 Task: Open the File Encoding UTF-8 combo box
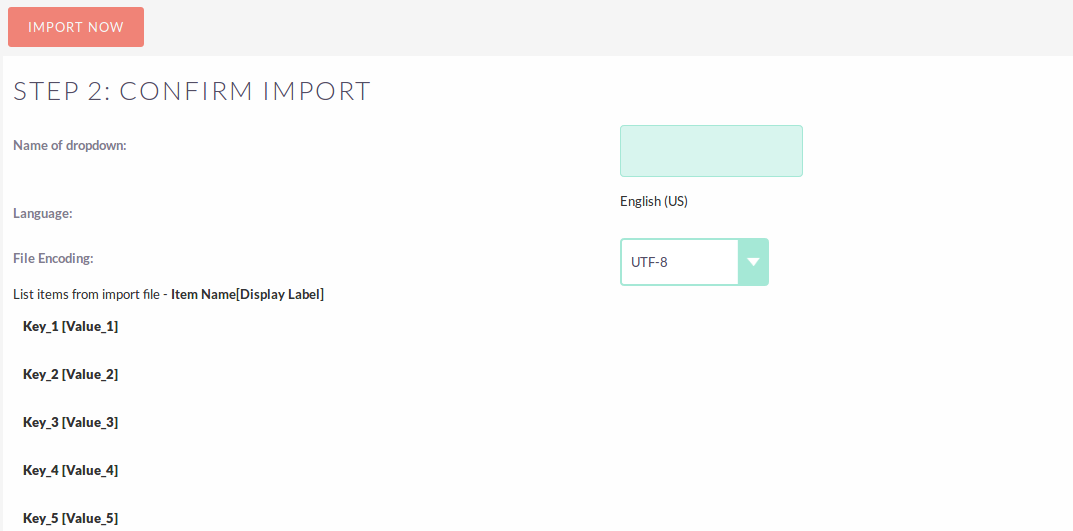(x=679, y=262)
